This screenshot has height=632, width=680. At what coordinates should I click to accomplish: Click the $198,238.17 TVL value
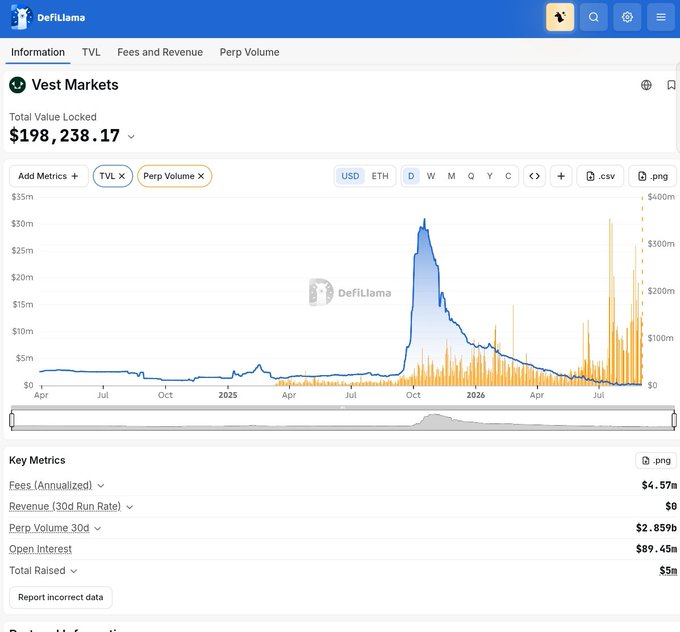point(64,136)
